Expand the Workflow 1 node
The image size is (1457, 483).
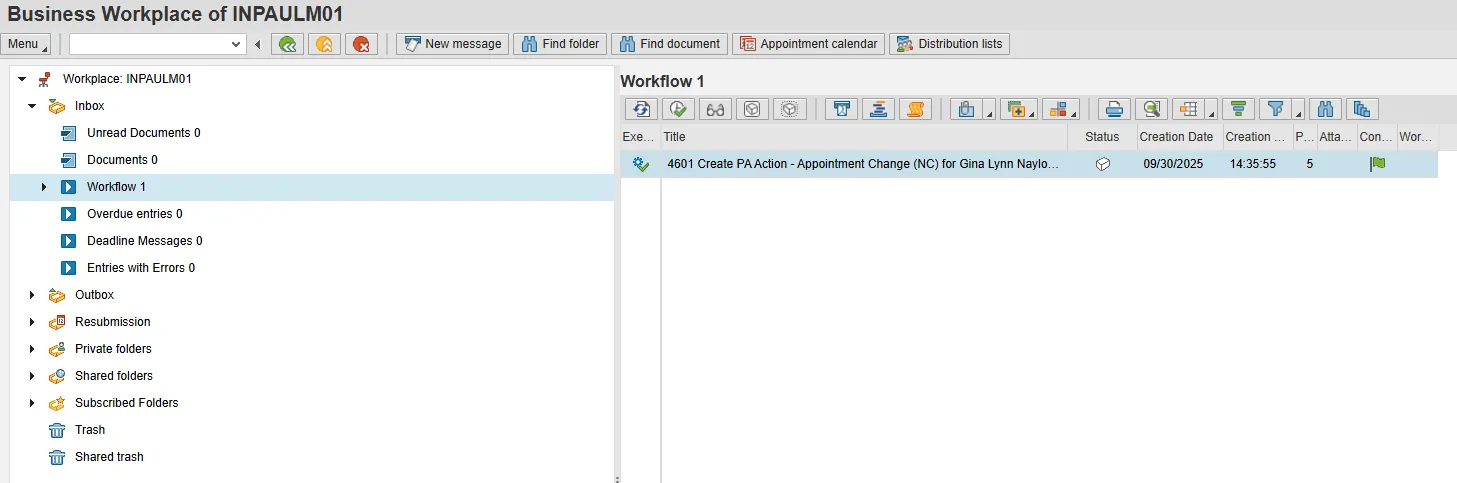click(x=44, y=187)
